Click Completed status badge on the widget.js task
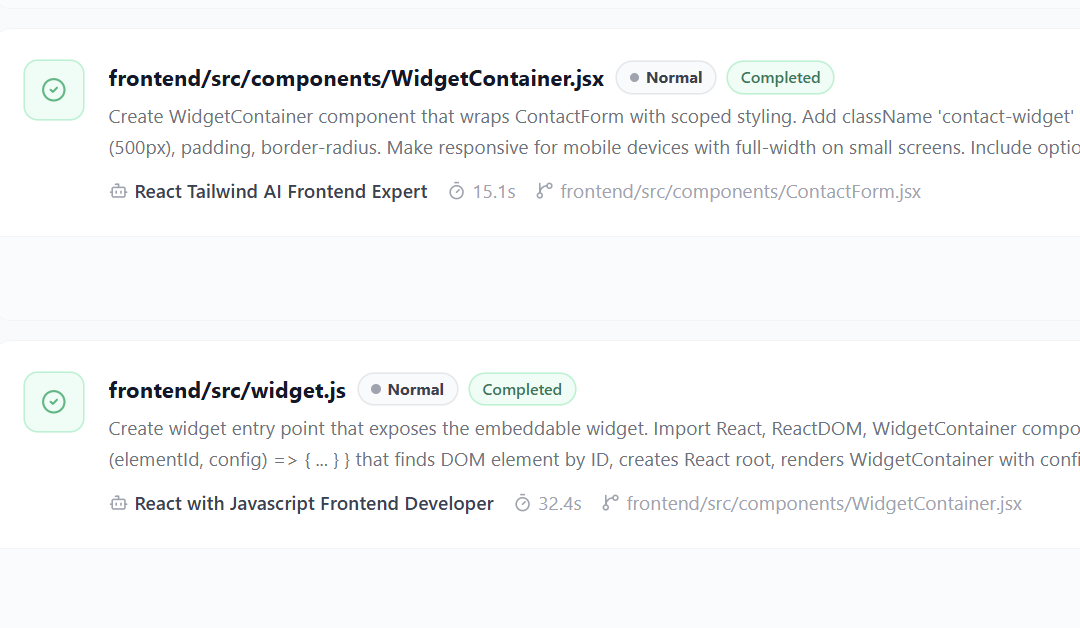Viewport: 1080px width, 628px height. coord(522,390)
